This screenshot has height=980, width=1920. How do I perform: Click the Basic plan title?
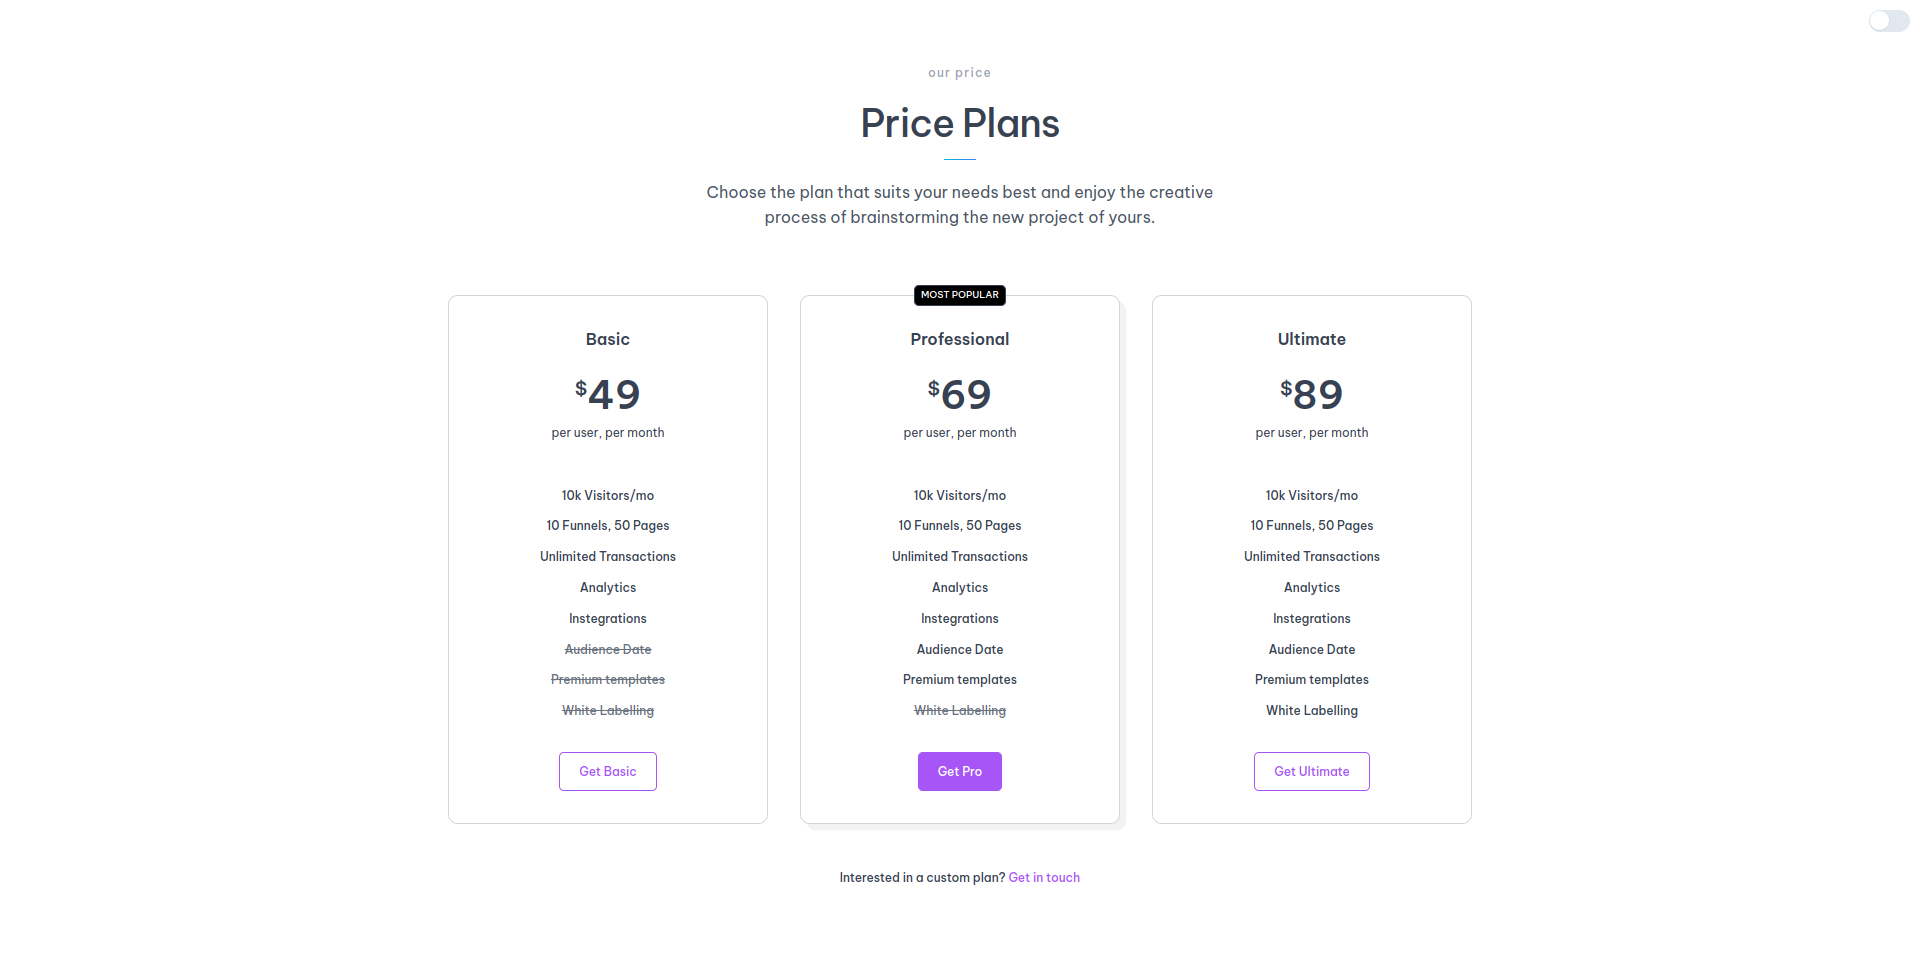click(607, 339)
